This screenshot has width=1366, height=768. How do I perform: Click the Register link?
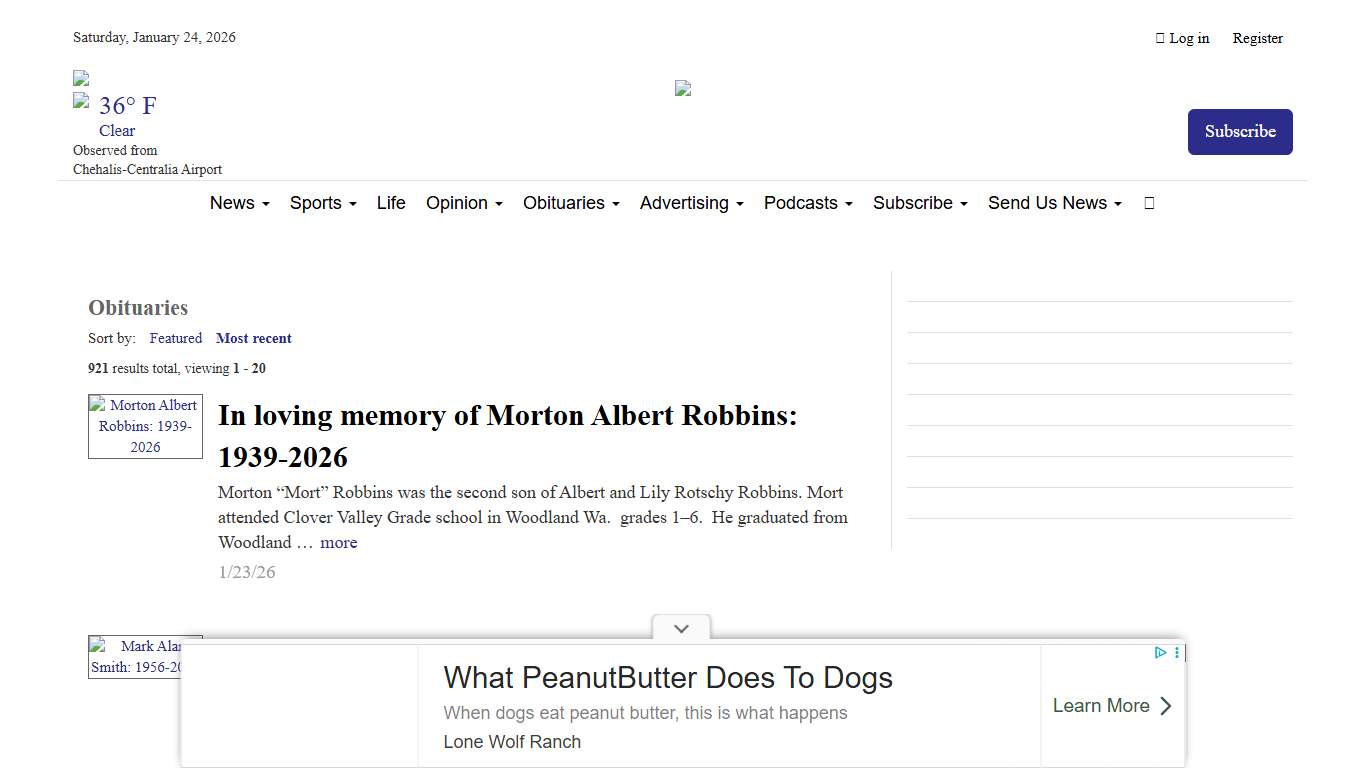point(1257,38)
